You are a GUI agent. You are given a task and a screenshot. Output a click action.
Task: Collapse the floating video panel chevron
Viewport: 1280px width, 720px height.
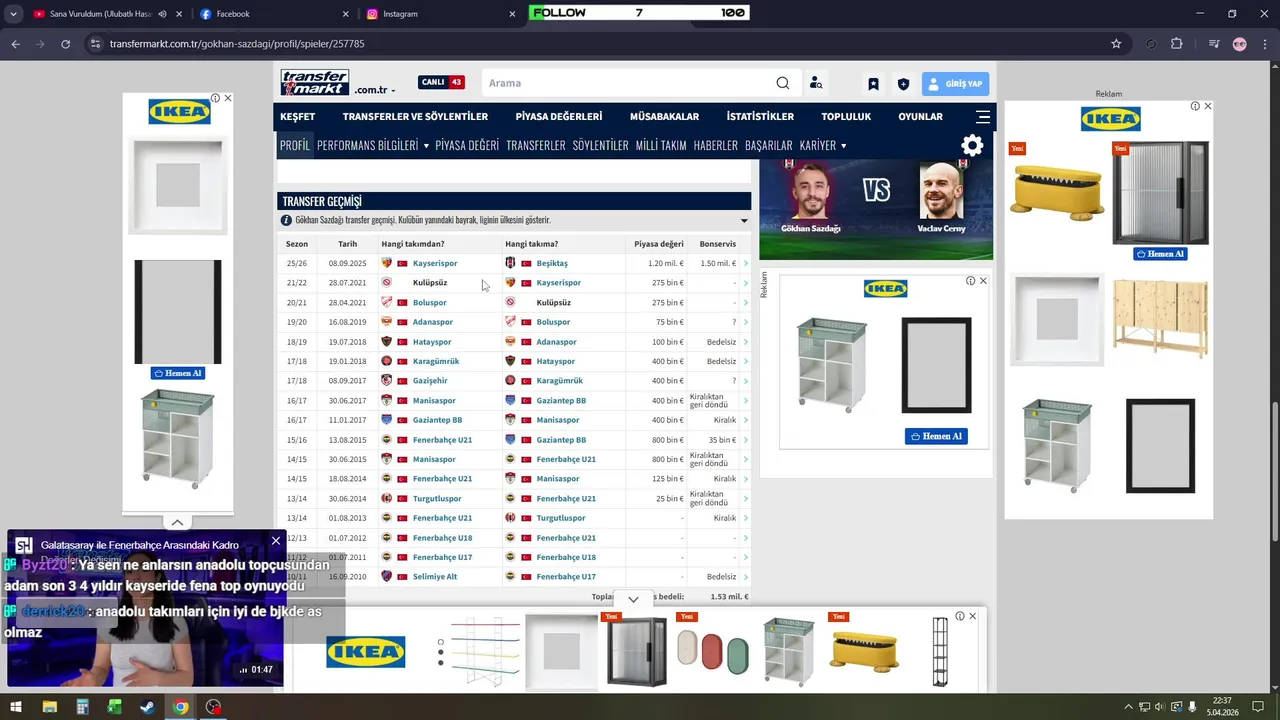177,522
